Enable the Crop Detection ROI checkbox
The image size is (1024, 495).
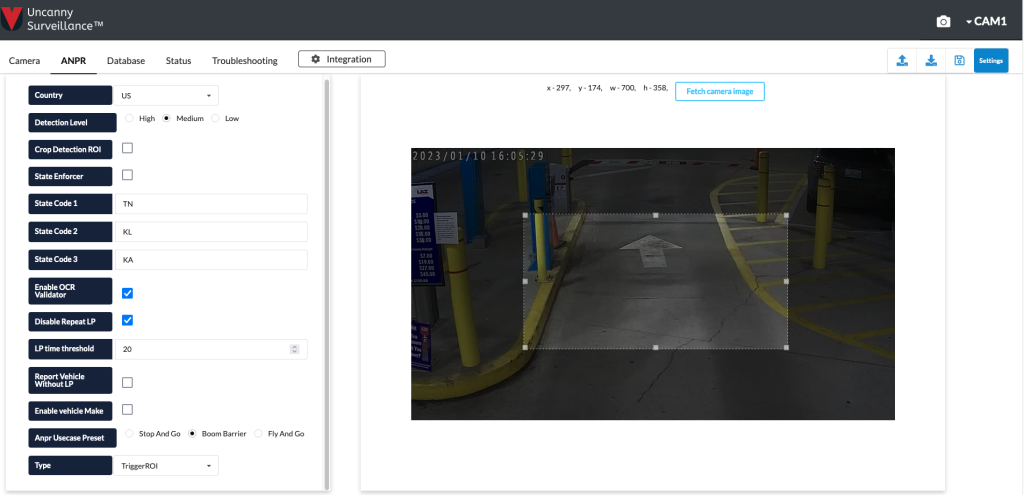(127, 148)
